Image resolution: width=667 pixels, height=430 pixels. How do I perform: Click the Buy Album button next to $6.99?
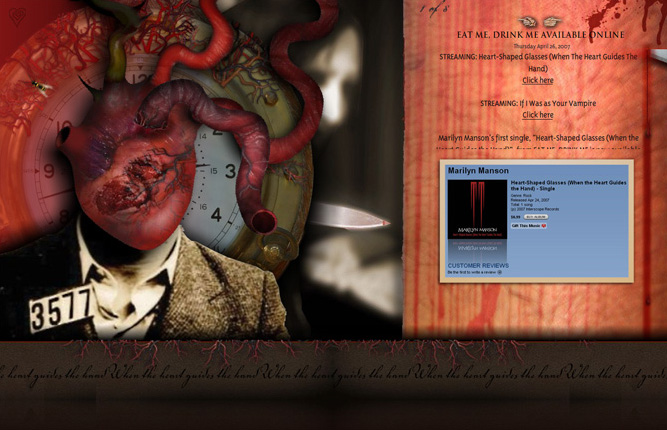point(536,217)
